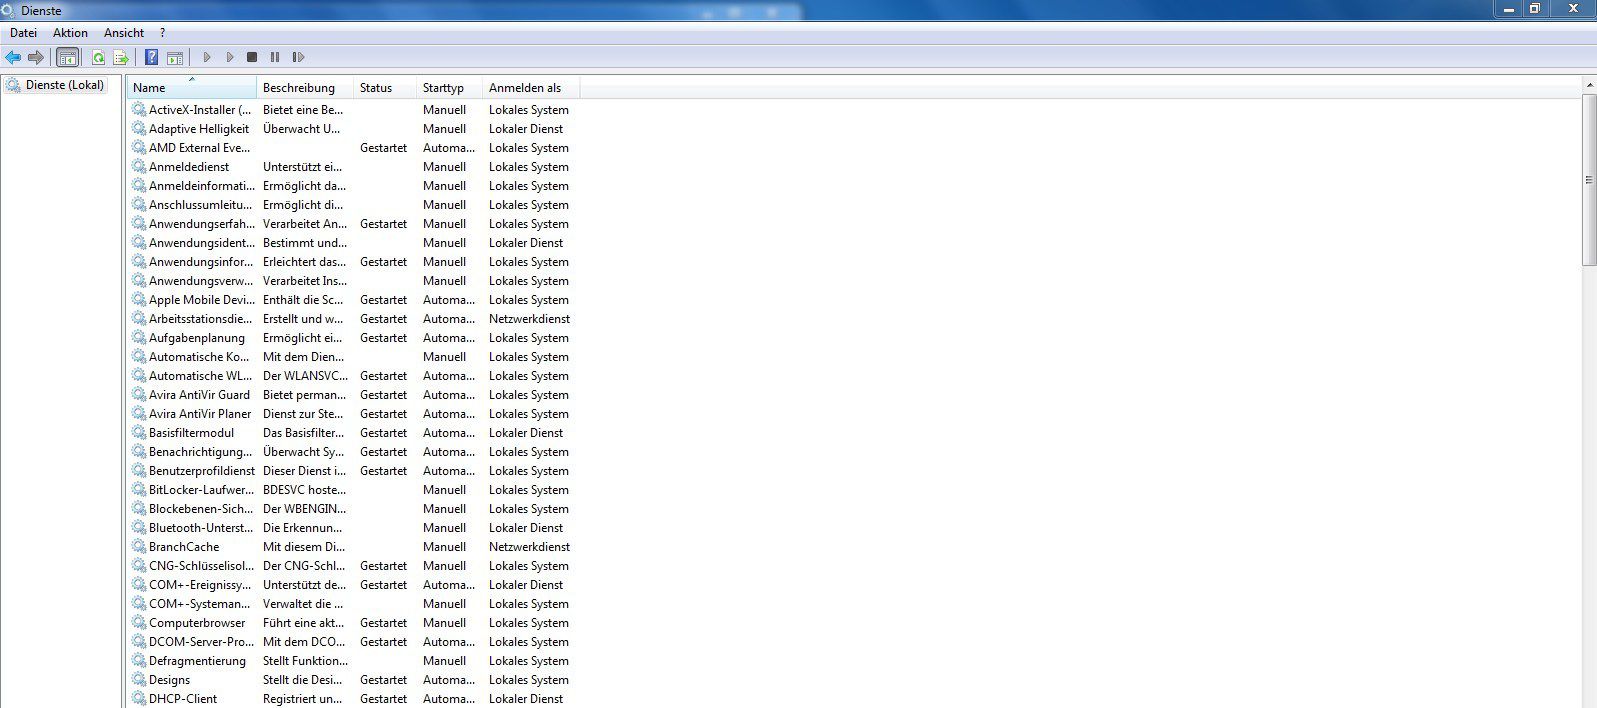1597x708 pixels.
Task: Restart the service via toolbar icon
Action: [298, 58]
